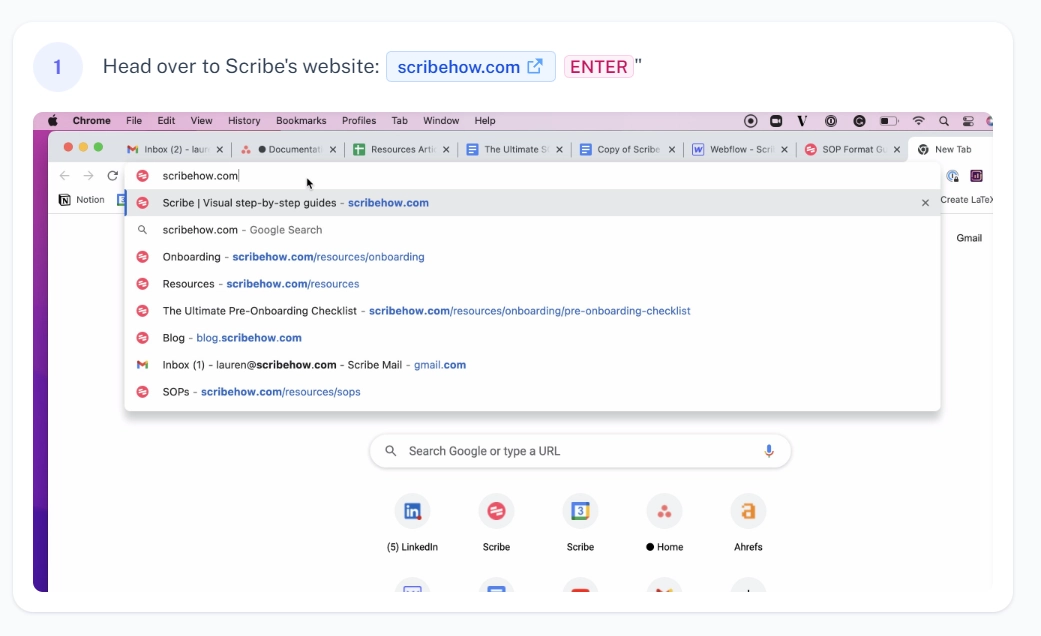The width and height of the screenshot is (1041, 636).
Task: Open the Home shortcut tile
Action: click(664, 524)
